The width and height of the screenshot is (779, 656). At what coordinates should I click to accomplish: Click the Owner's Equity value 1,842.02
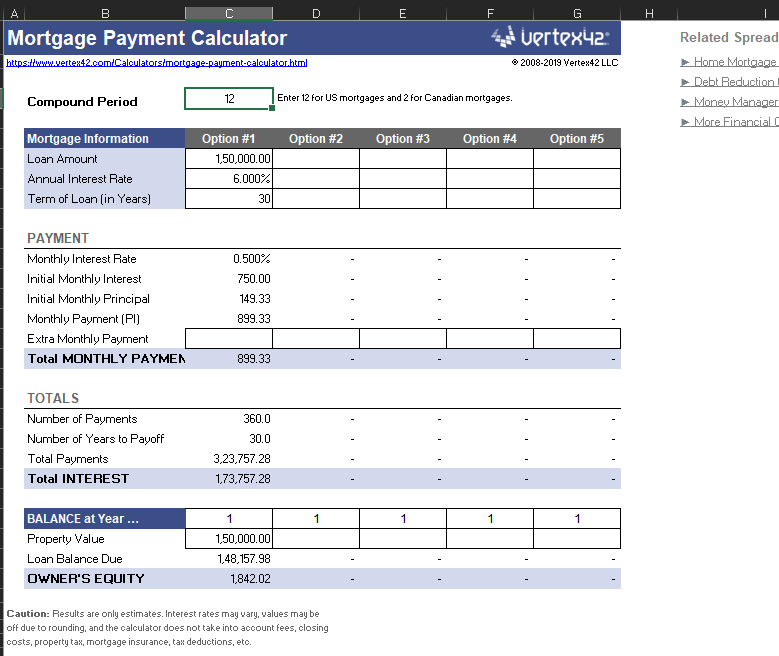[x=250, y=578]
